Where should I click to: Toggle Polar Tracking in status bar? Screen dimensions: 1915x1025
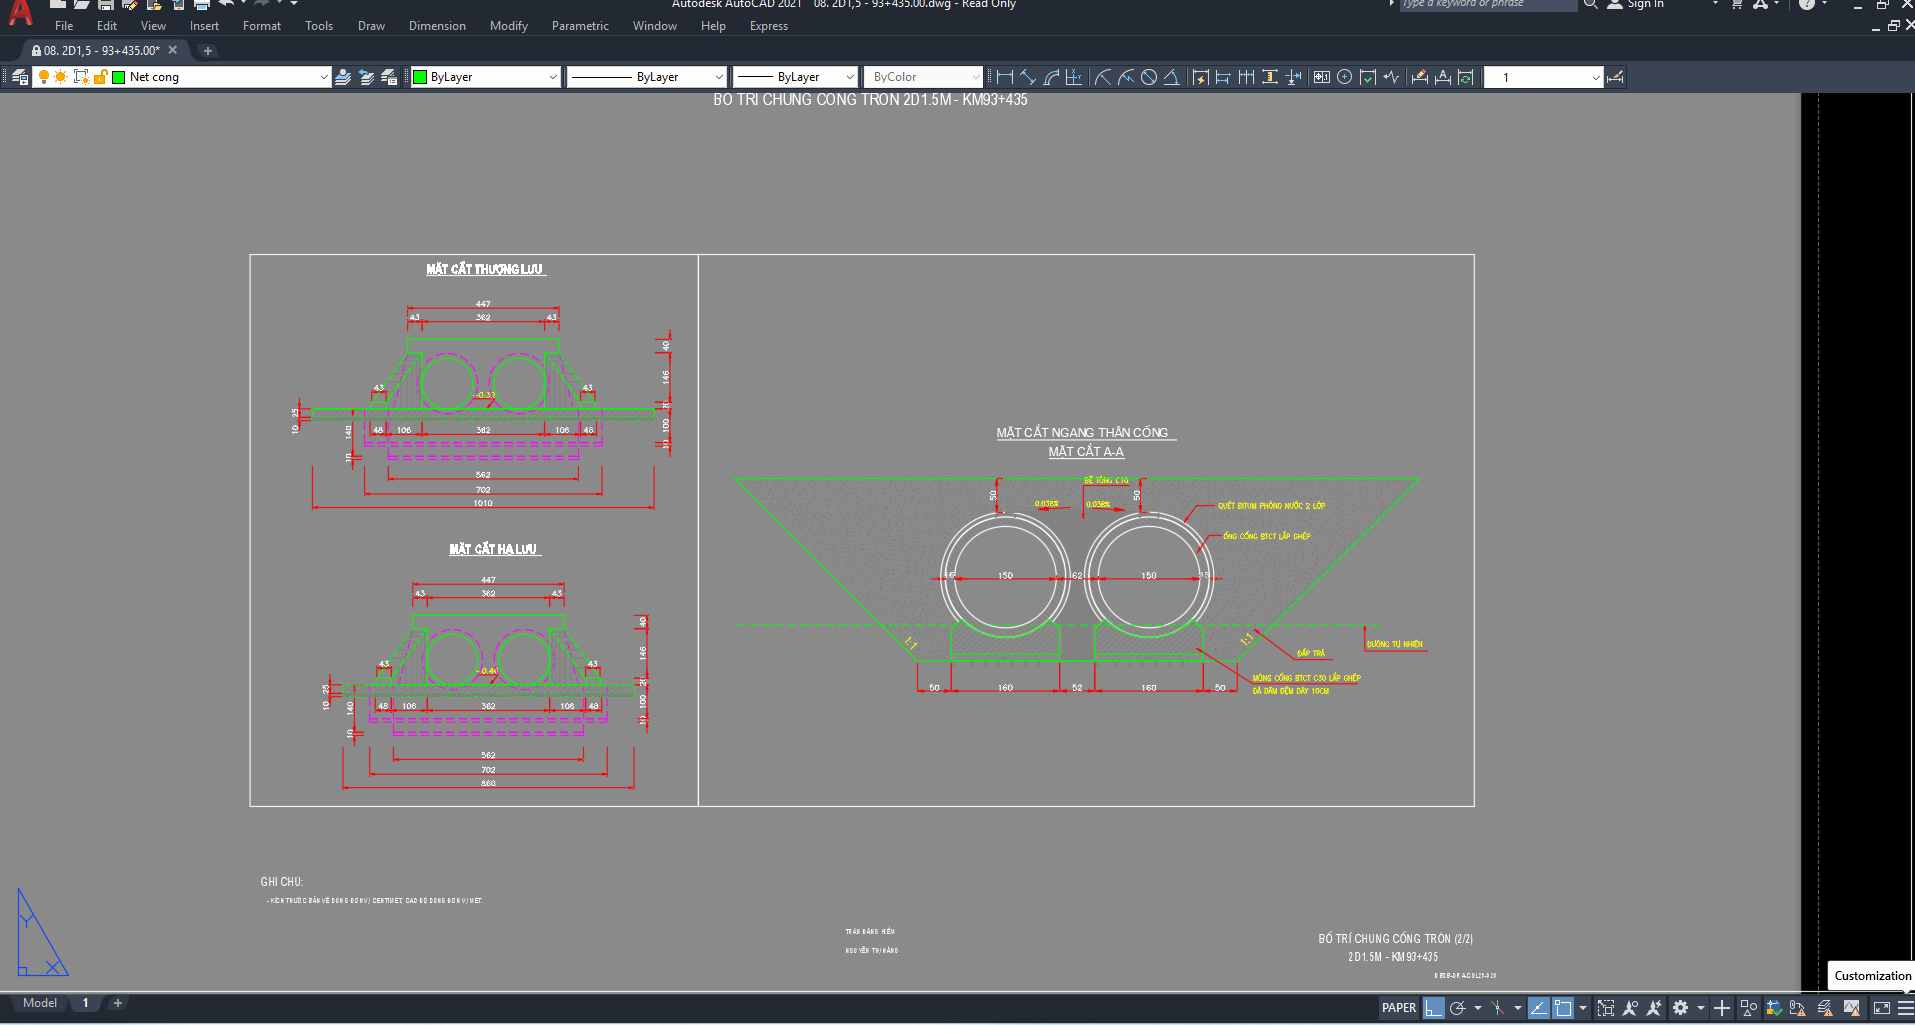point(1458,1008)
